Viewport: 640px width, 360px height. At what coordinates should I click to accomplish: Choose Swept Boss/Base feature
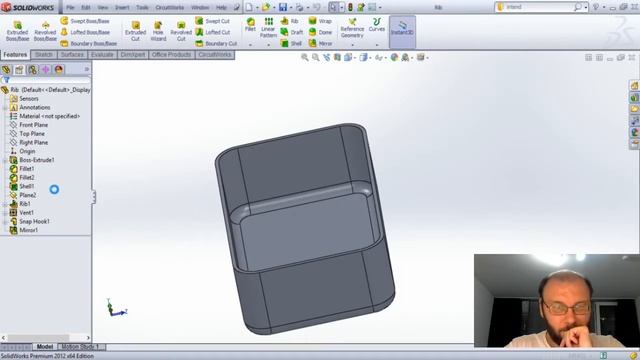pos(85,21)
